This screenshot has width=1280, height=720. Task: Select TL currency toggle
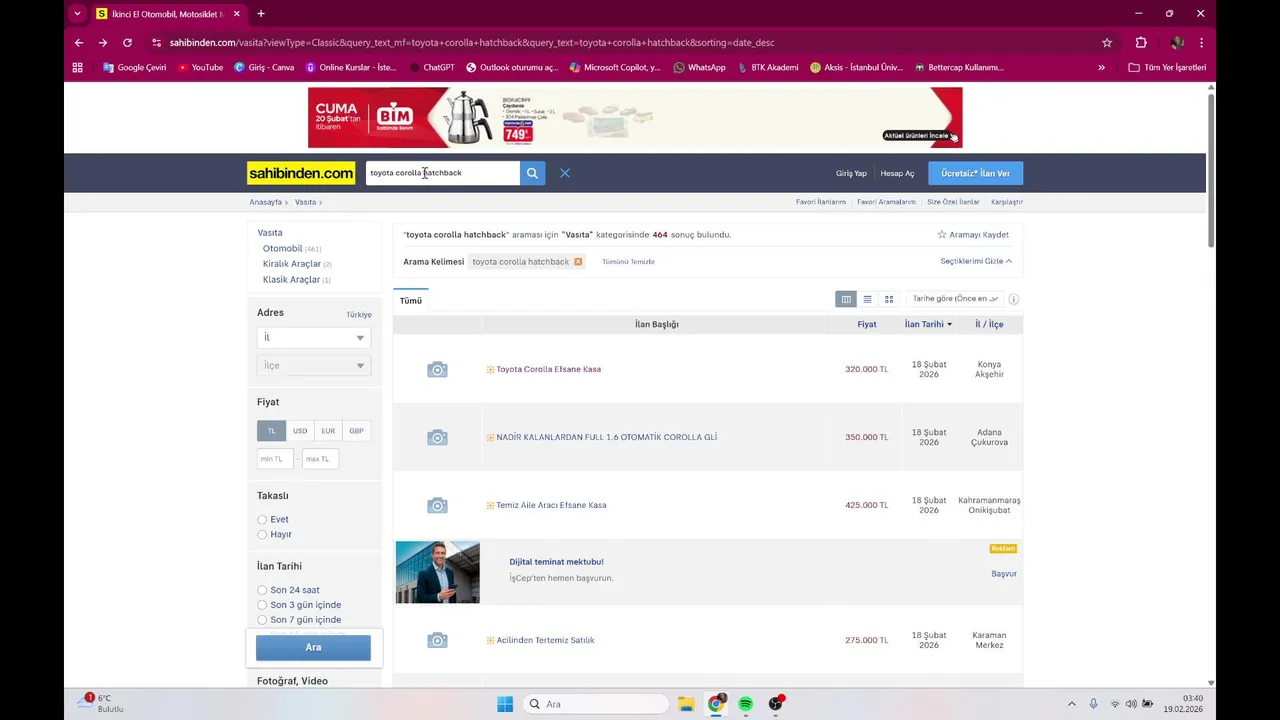point(271,431)
